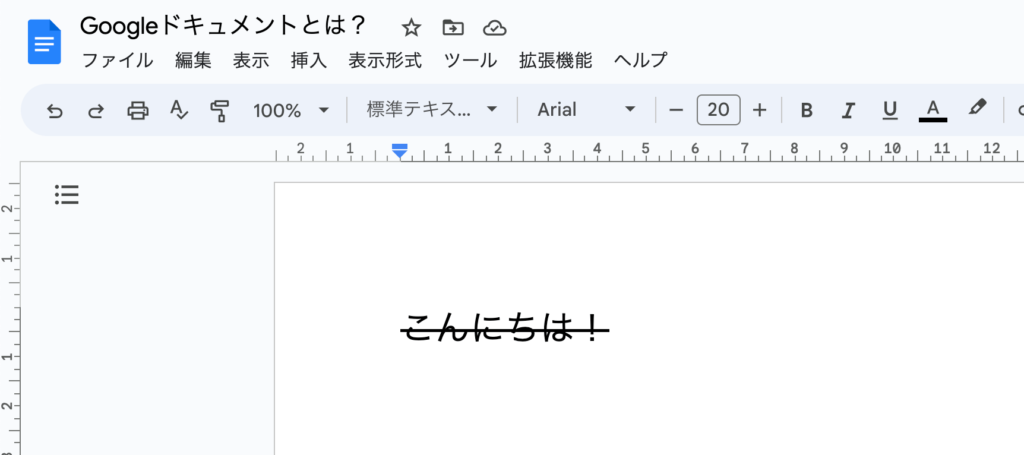
Task: Click the undo arrow icon
Action: [x=55, y=110]
